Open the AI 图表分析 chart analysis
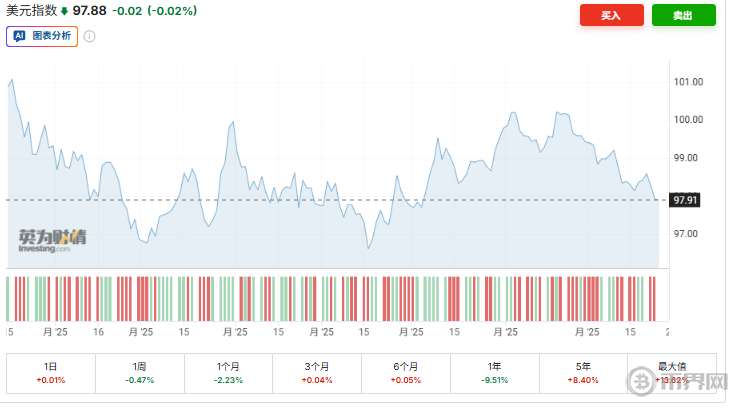 [43, 36]
